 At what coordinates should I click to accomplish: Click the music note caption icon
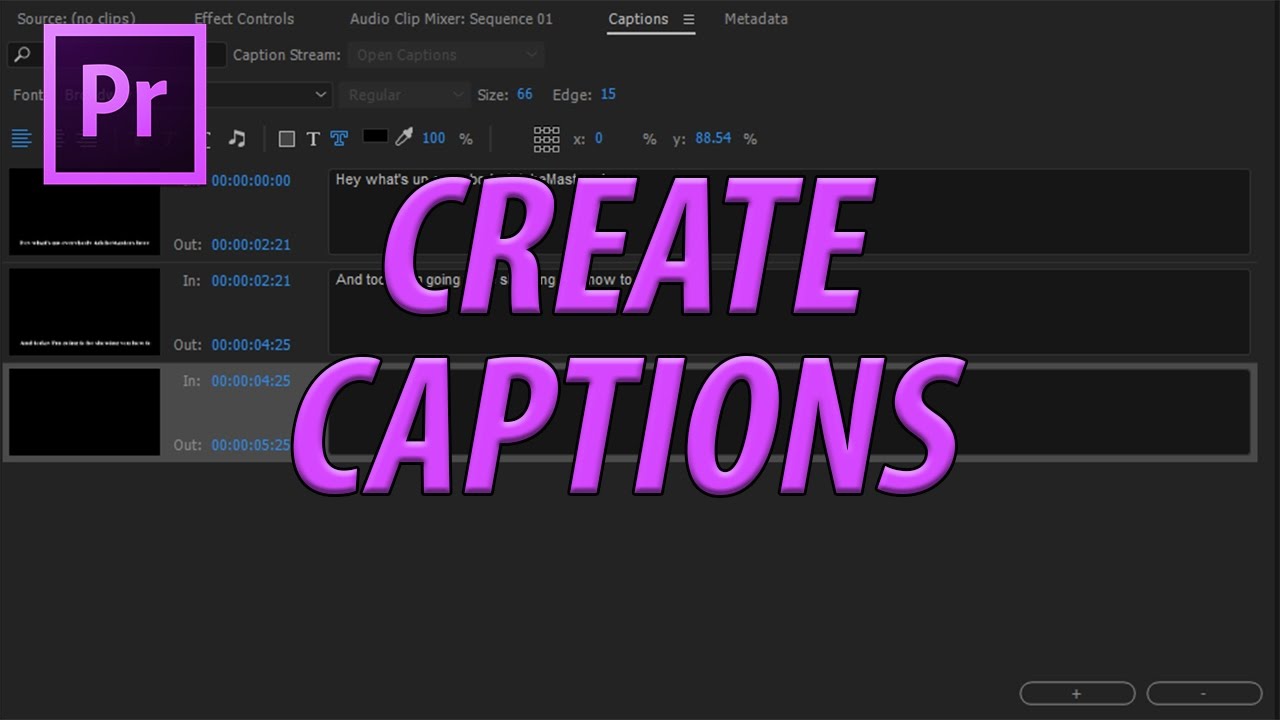click(237, 138)
